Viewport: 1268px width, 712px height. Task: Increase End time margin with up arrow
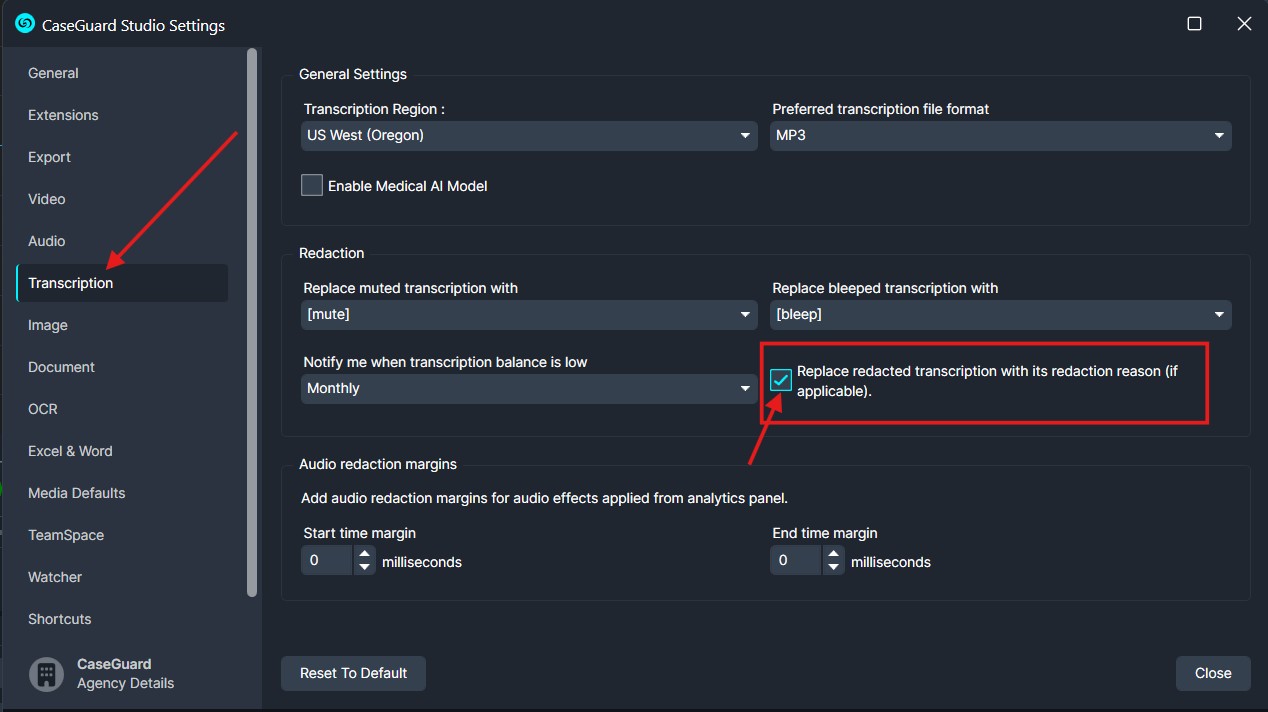833,554
